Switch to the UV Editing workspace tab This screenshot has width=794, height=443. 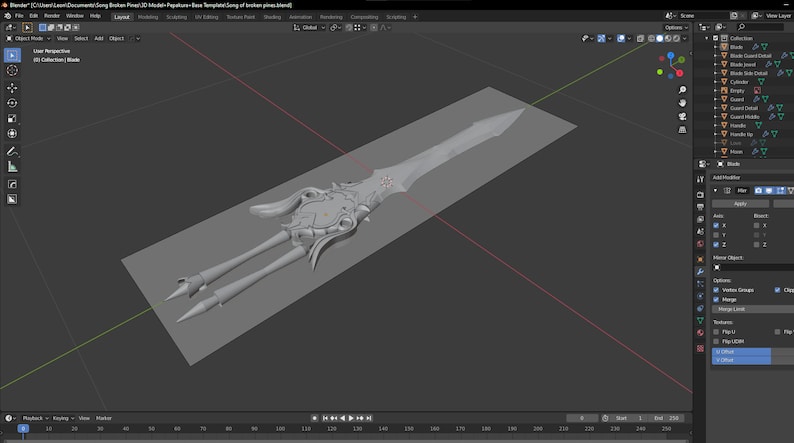(206, 17)
